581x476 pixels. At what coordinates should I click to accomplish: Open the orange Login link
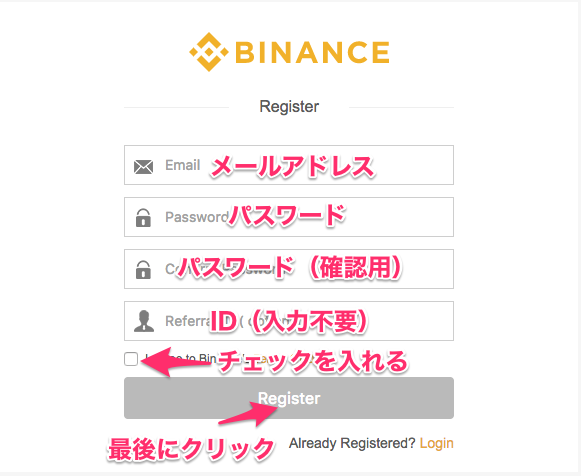point(436,443)
